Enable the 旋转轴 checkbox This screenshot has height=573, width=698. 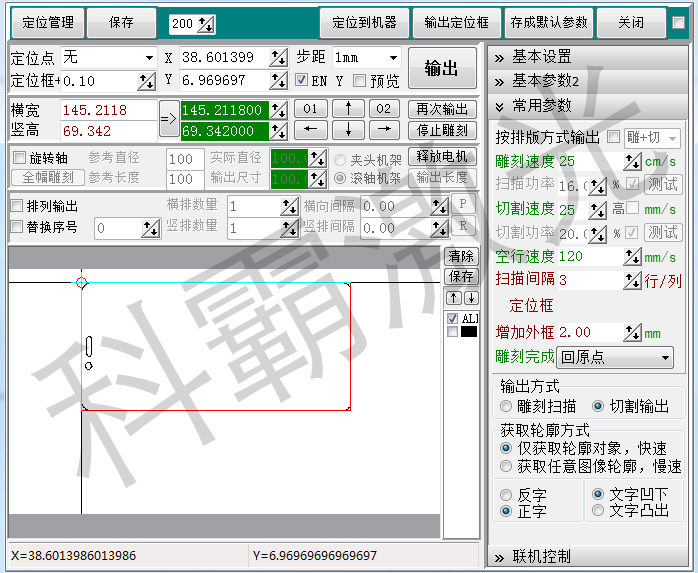point(19,158)
